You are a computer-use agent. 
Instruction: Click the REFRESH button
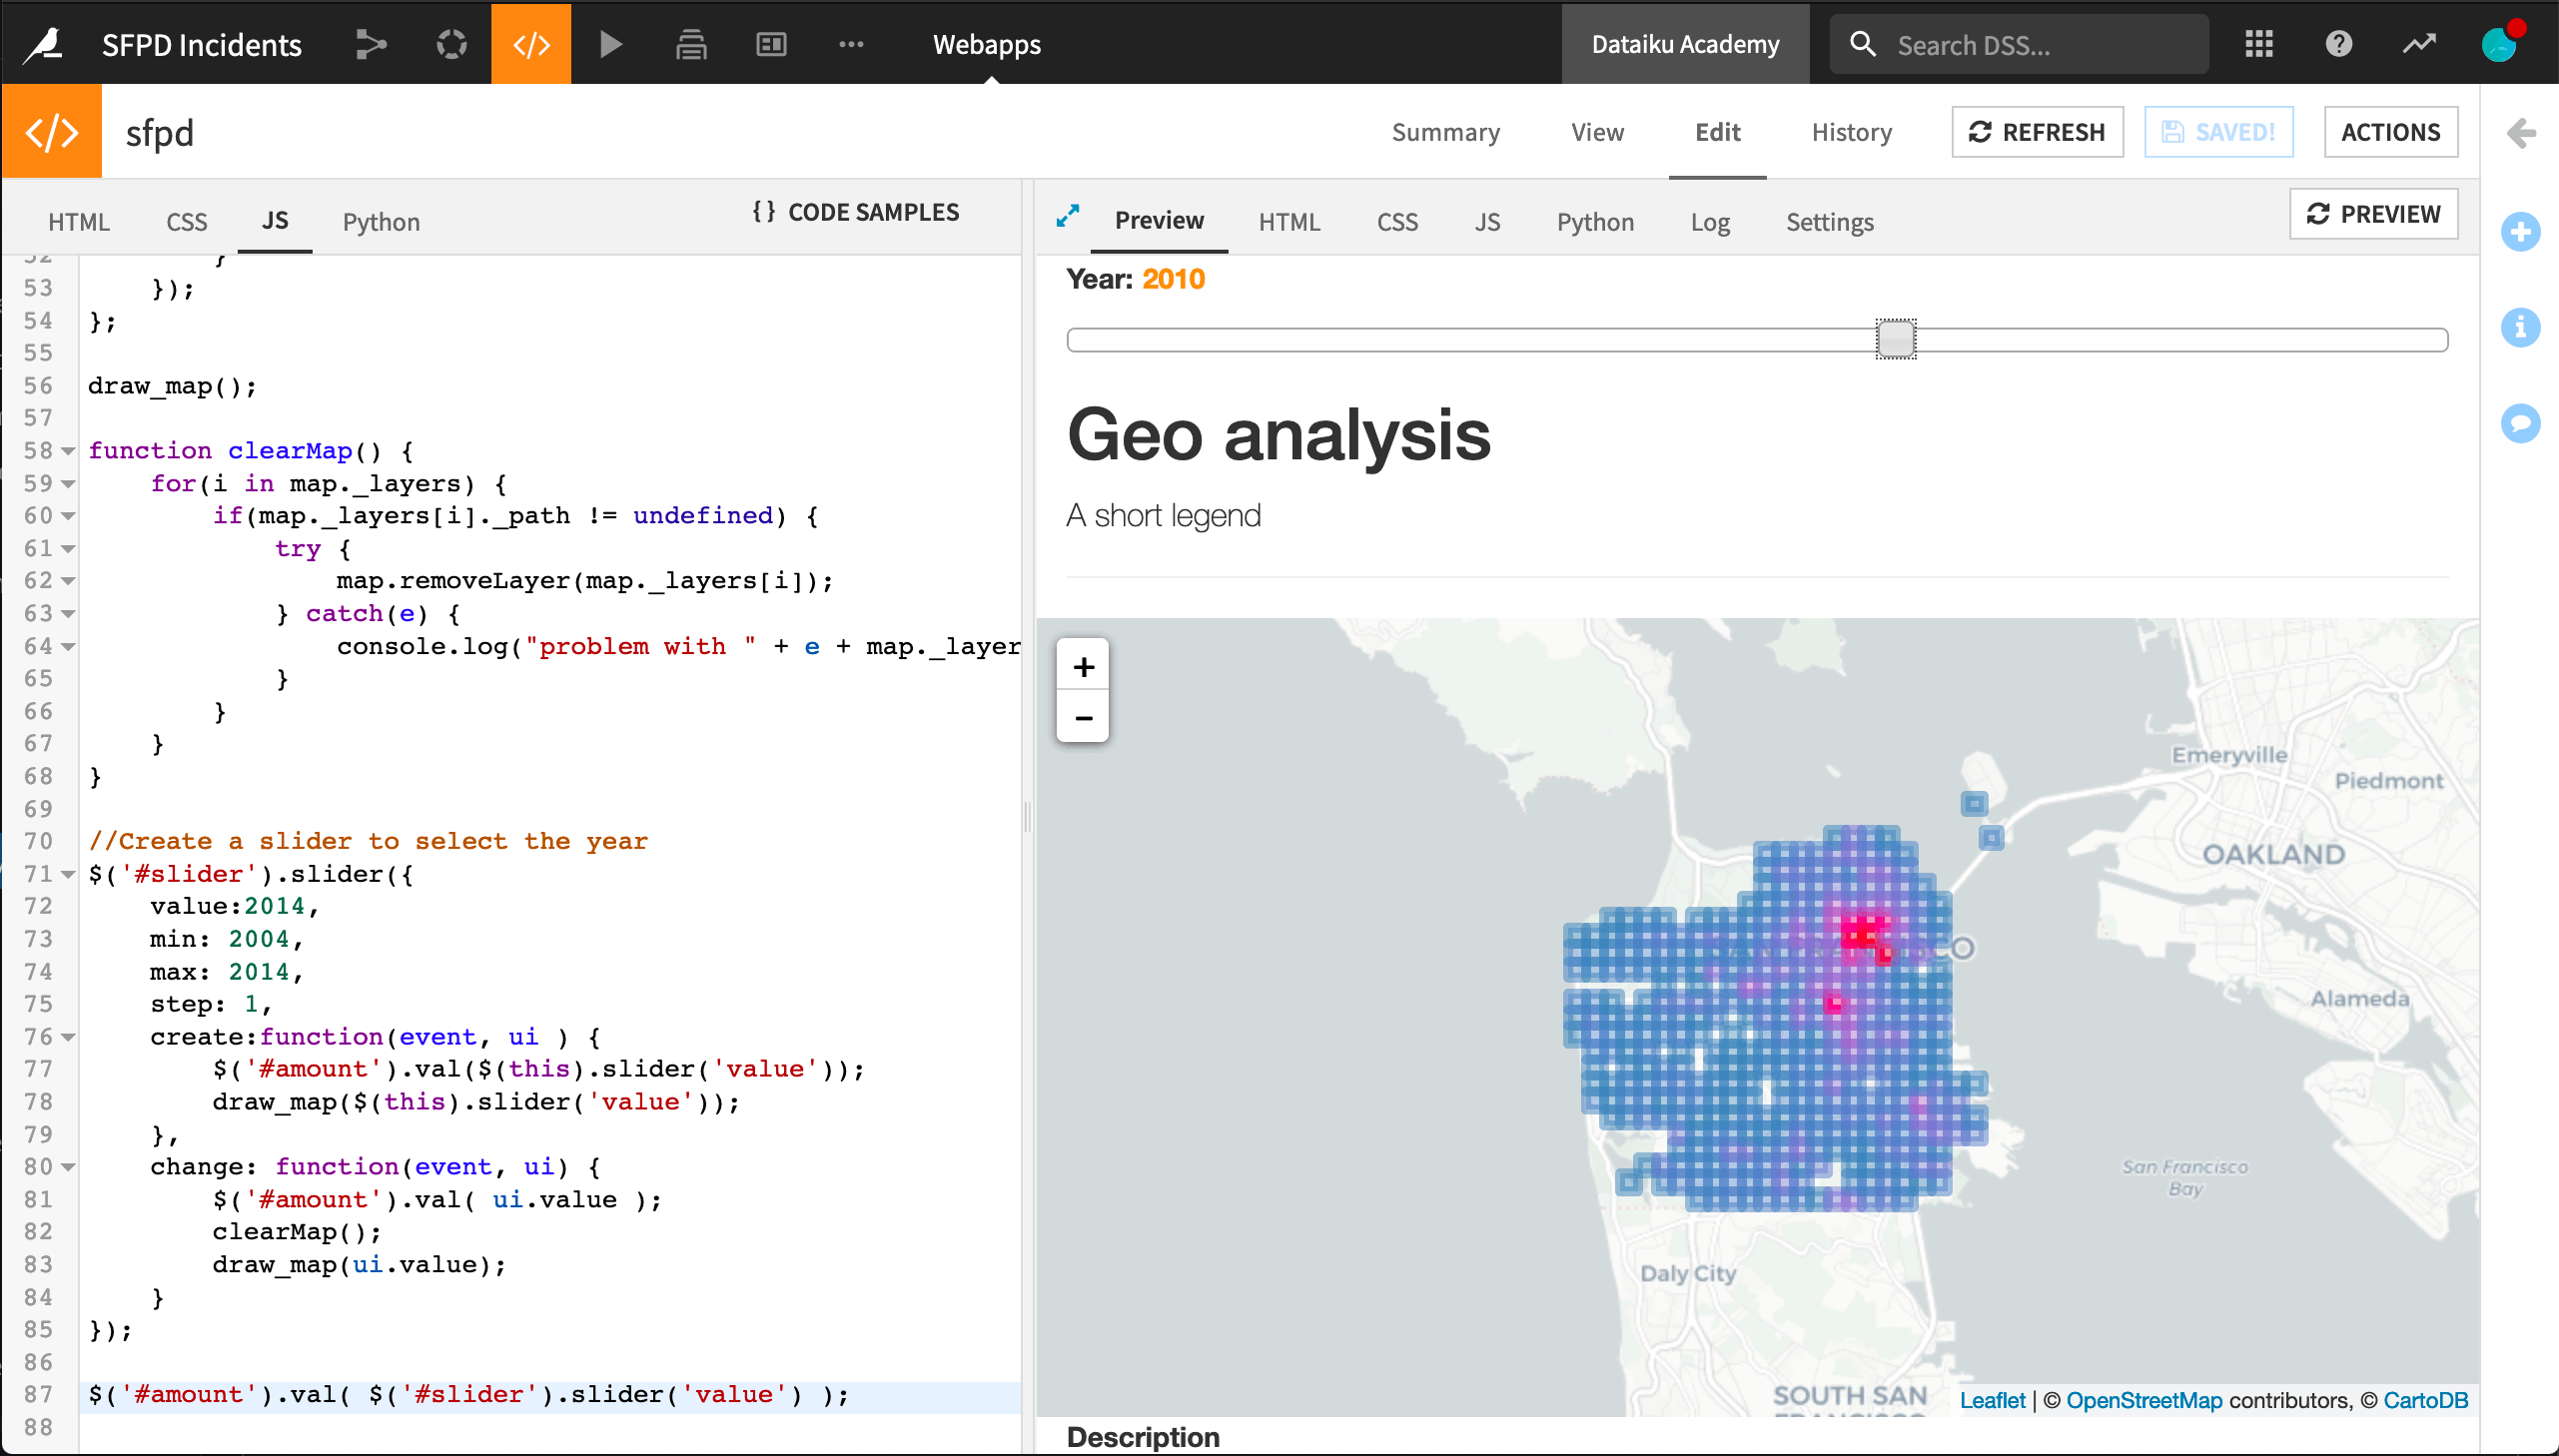click(2037, 132)
